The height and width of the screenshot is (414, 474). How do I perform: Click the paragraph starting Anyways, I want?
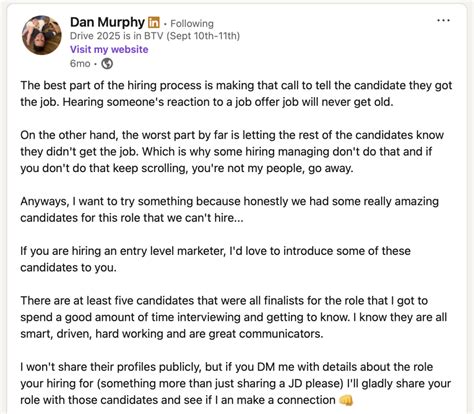click(x=229, y=209)
